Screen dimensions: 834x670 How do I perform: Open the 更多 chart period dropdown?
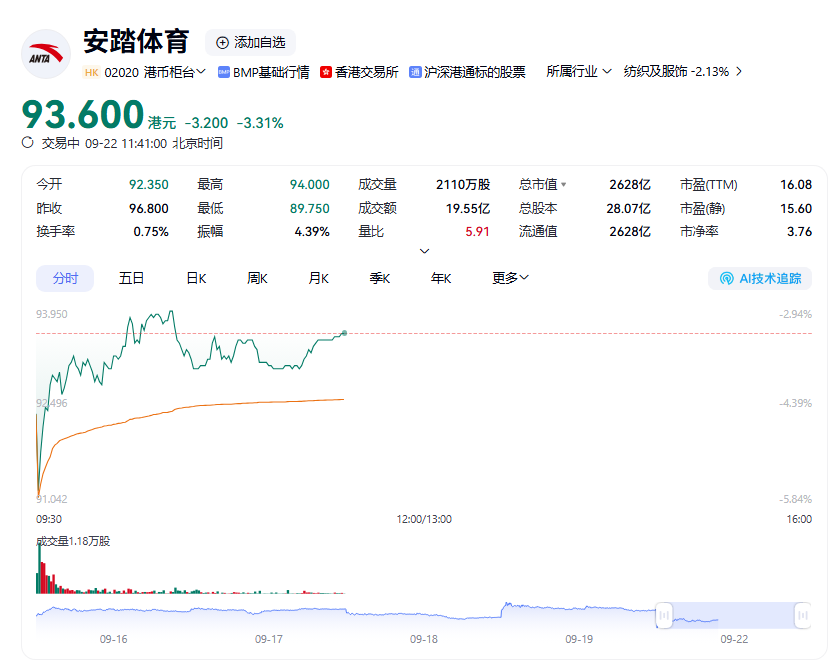pyautogui.click(x=510, y=278)
